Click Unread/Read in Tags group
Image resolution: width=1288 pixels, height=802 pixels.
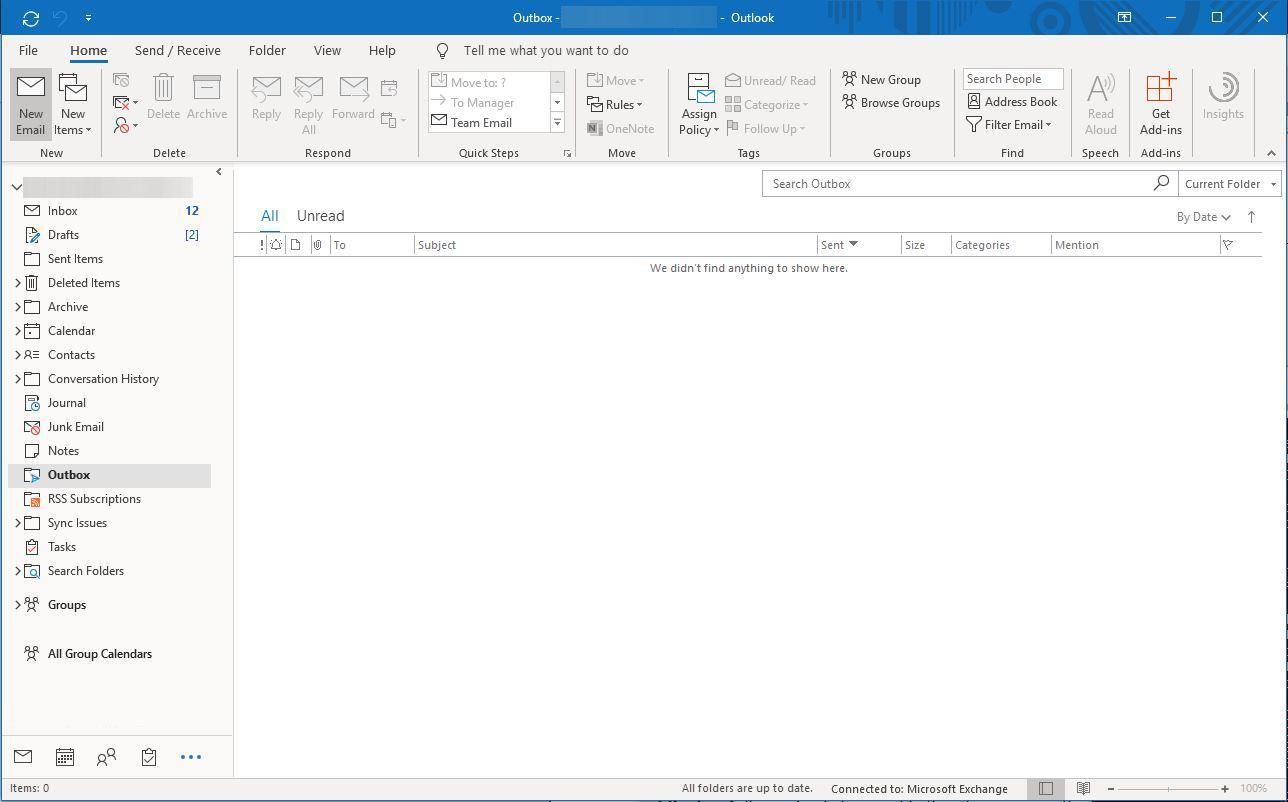pos(770,81)
